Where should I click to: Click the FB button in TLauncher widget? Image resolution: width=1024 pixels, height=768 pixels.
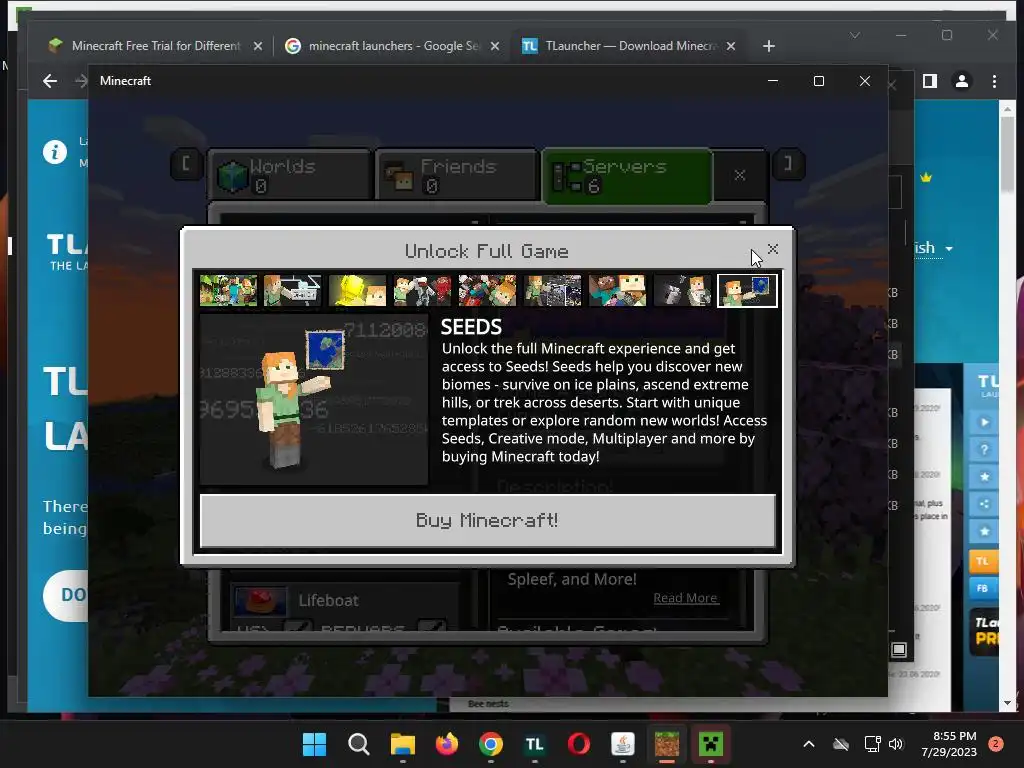982,588
